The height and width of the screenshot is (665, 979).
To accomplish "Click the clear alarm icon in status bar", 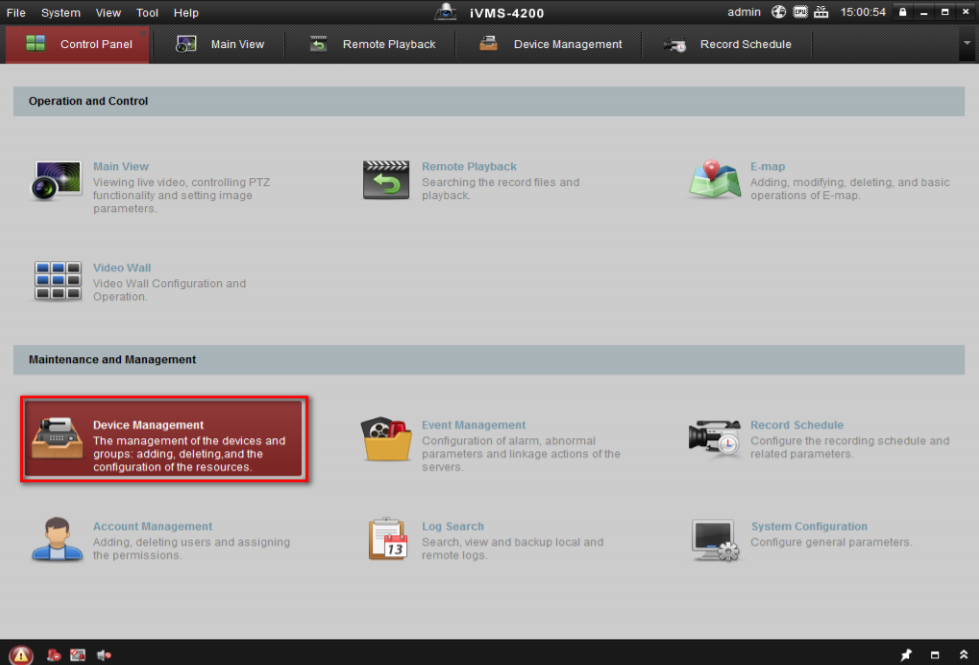I will point(54,655).
